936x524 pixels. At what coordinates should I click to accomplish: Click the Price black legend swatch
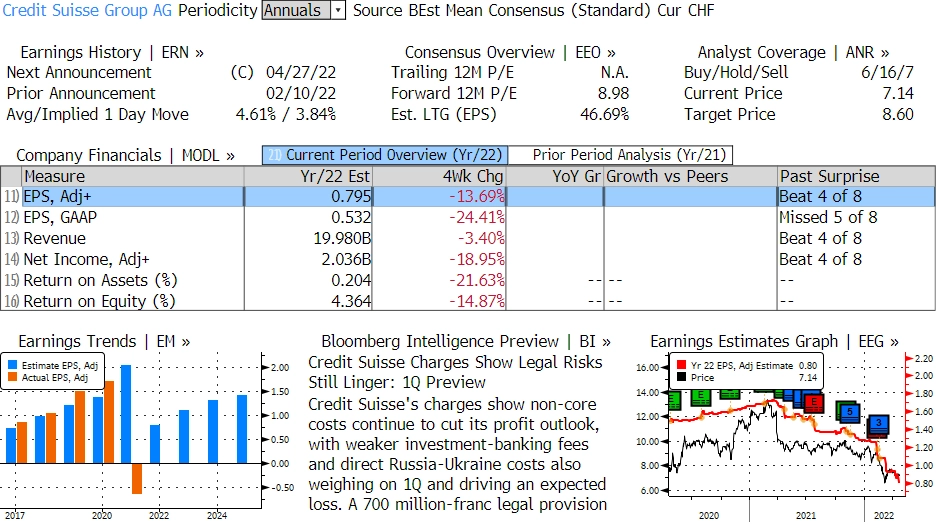point(681,377)
